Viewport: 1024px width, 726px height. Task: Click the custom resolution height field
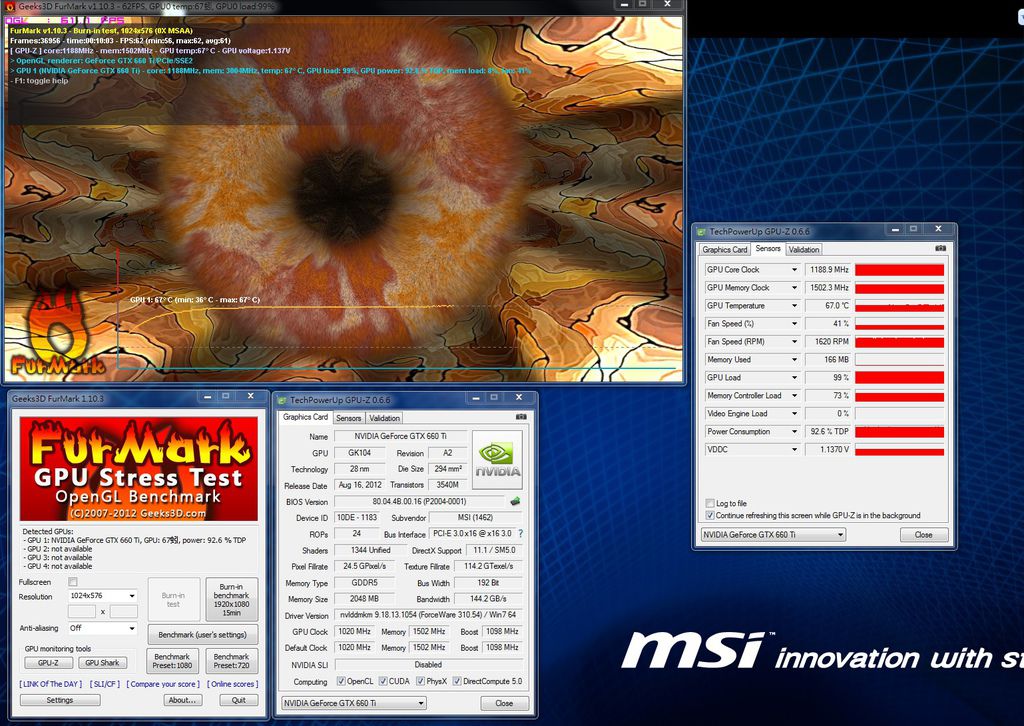(123, 612)
